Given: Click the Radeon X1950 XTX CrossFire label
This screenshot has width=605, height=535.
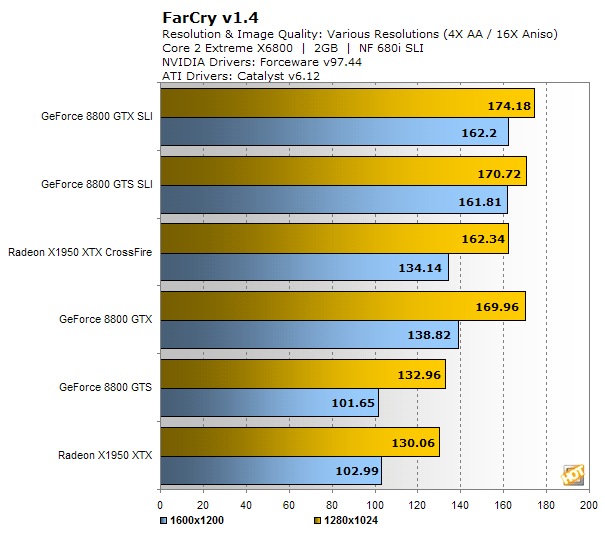Looking at the screenshot, I should [x=80, y=252].
